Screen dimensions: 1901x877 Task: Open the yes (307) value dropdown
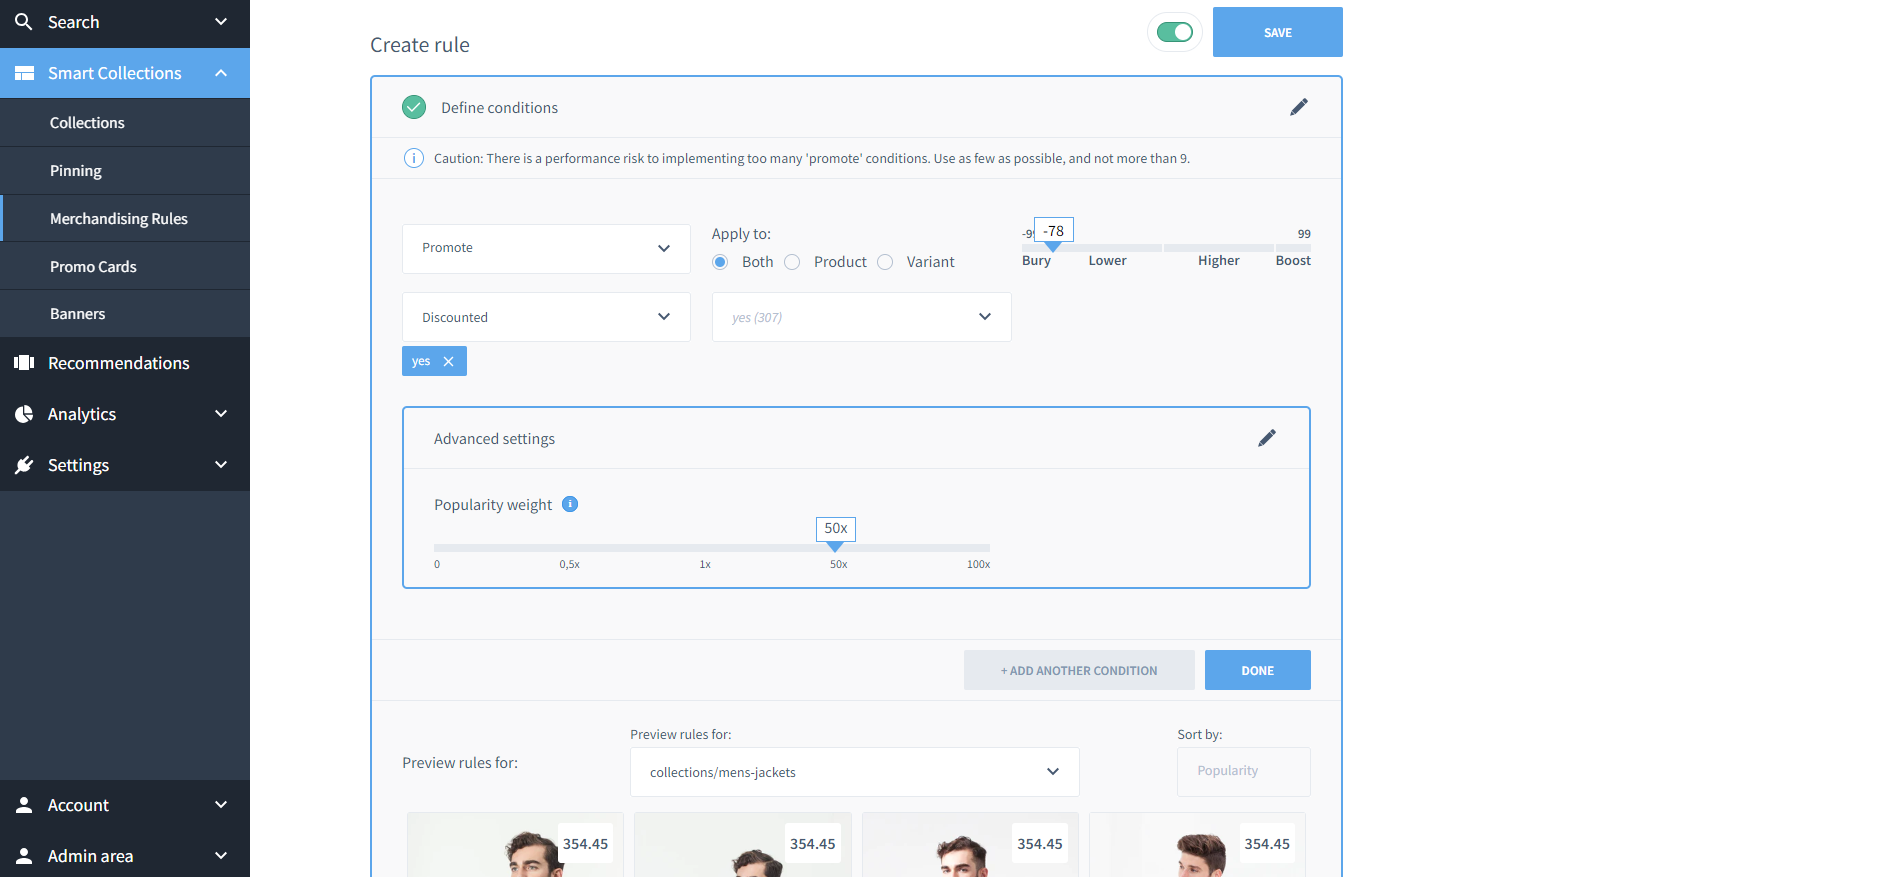click(861, 317)
